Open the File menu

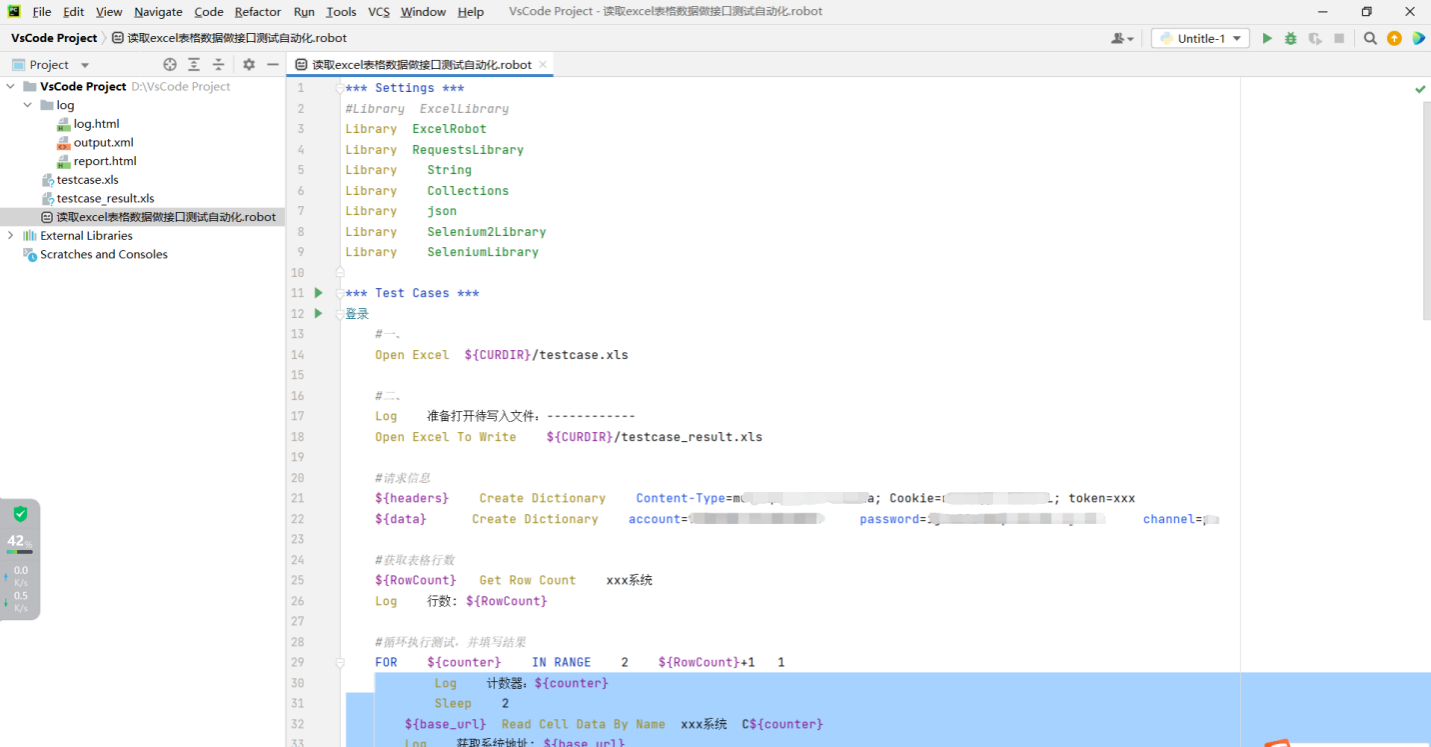[42, 12]
